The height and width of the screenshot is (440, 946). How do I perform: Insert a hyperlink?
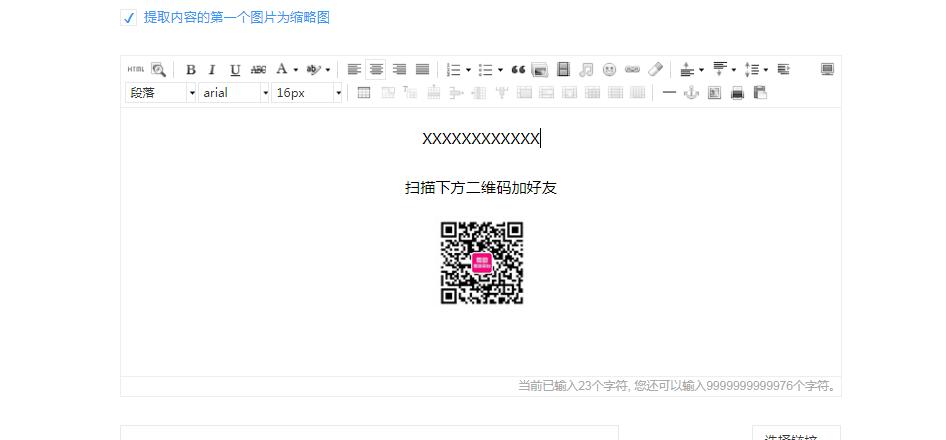[x=632, y=70]
